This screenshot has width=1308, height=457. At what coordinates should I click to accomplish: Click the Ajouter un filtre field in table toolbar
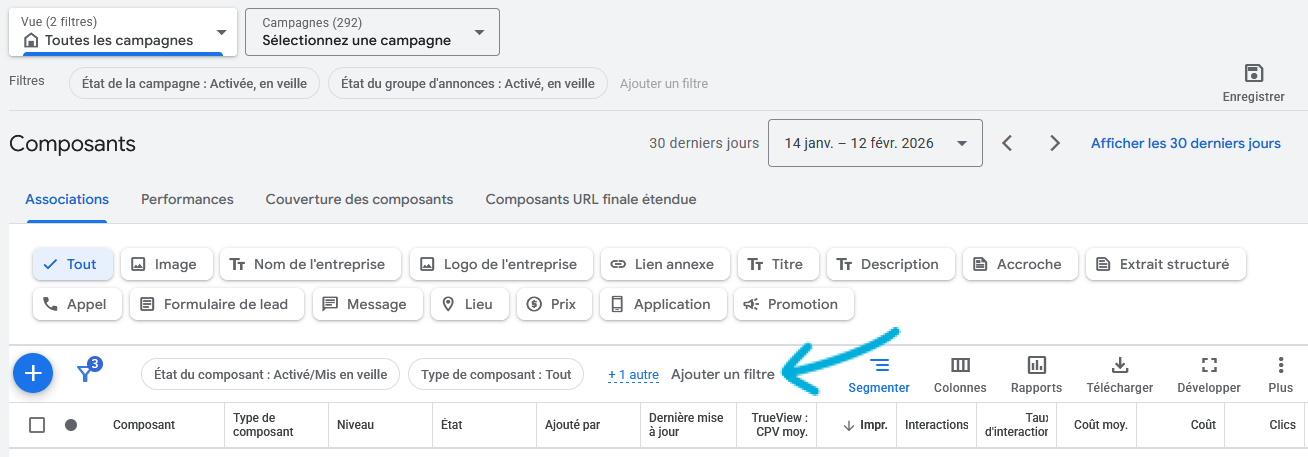(x=722, y=374)
